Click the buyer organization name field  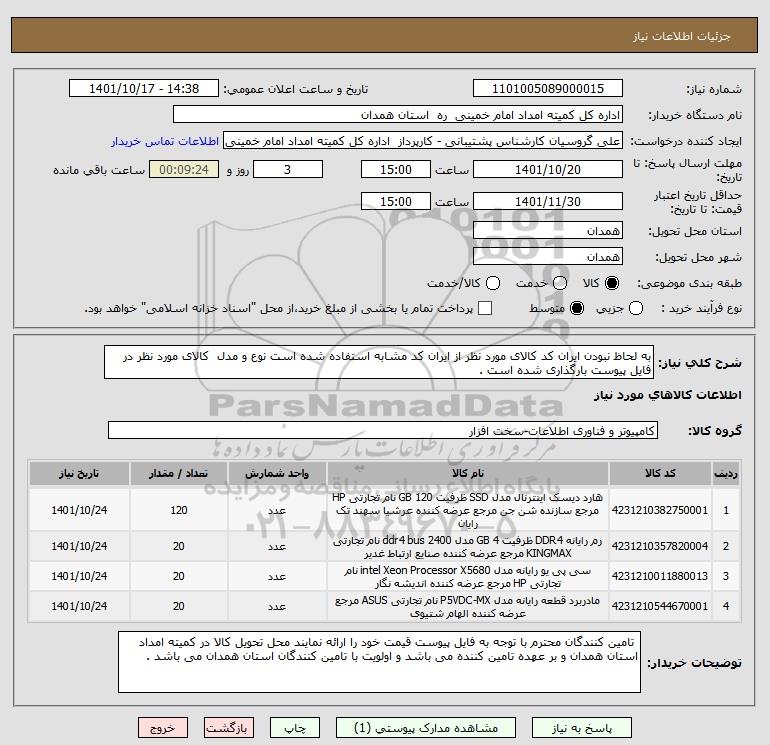pyautogui.click(x=398, y=115)
